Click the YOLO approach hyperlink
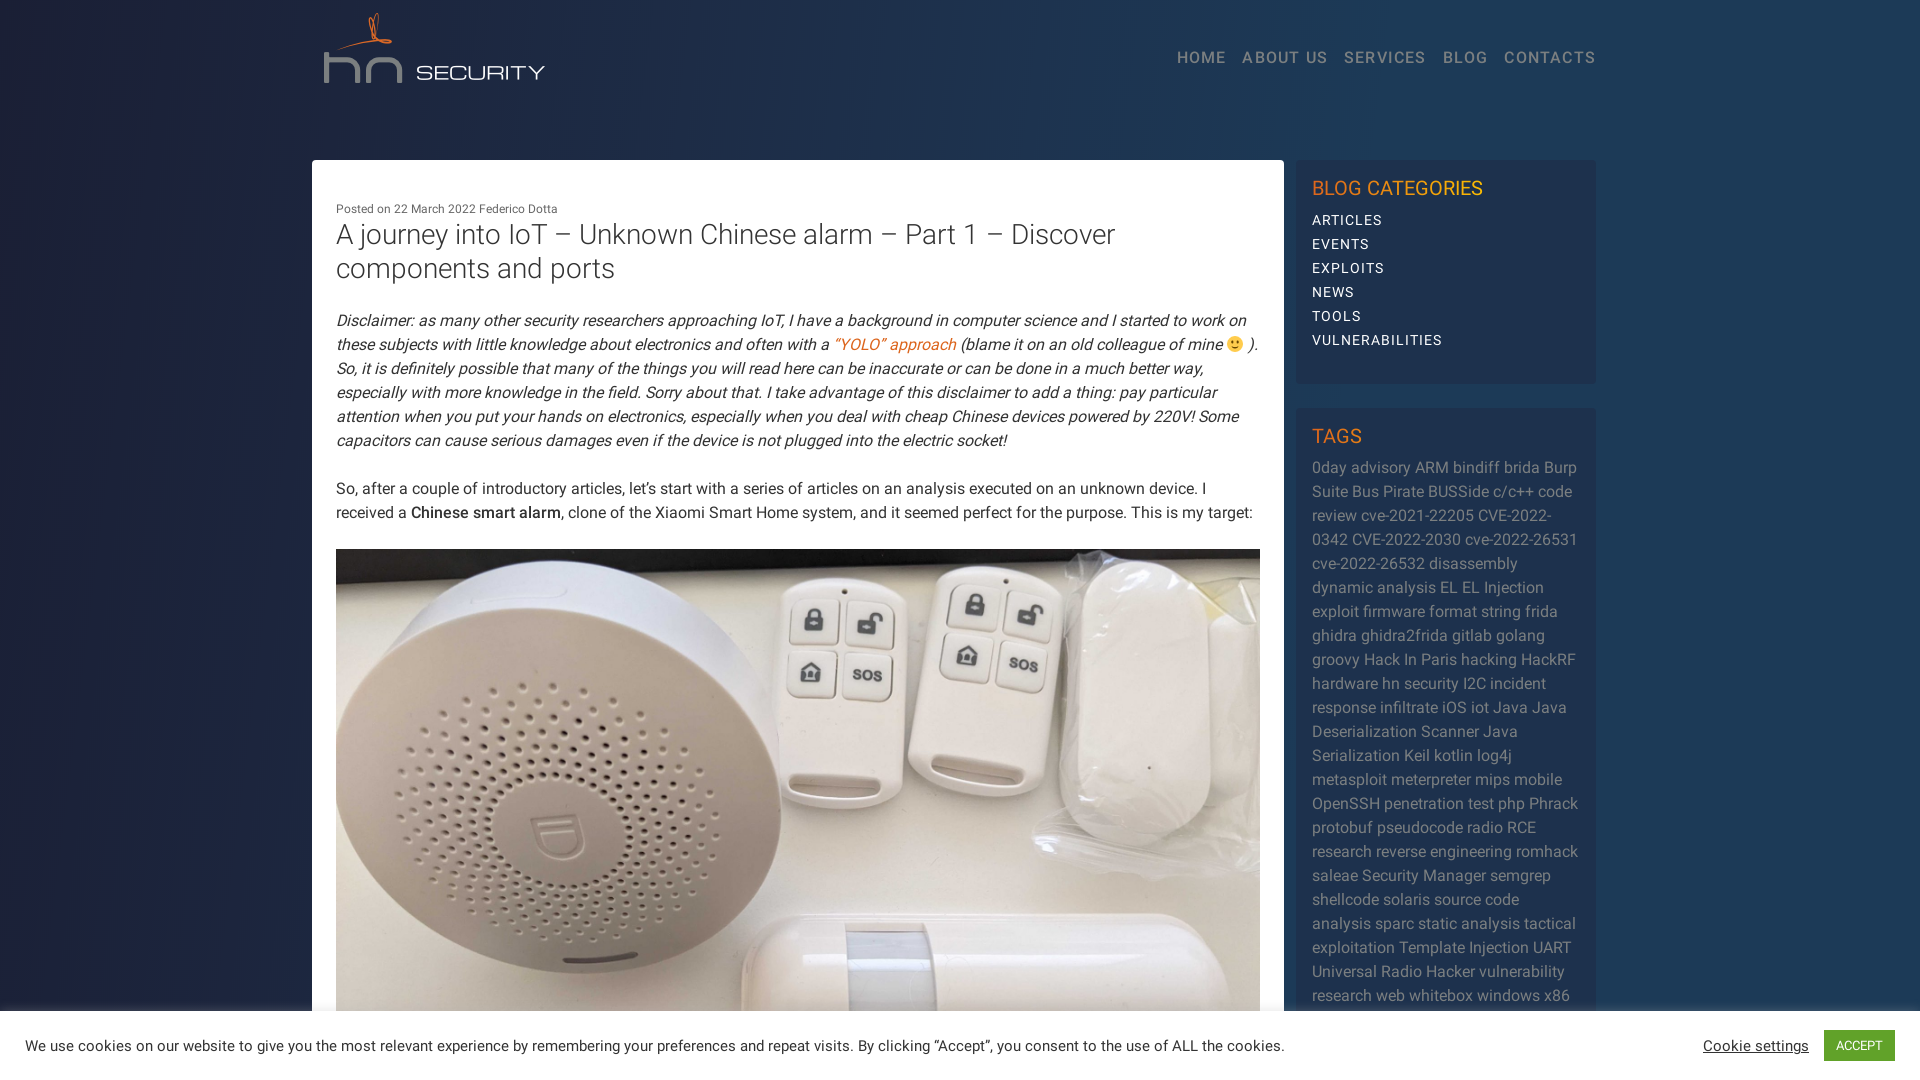Image resolution: width=1920 pixels, height=1080 pixels. tap(894, 344)
